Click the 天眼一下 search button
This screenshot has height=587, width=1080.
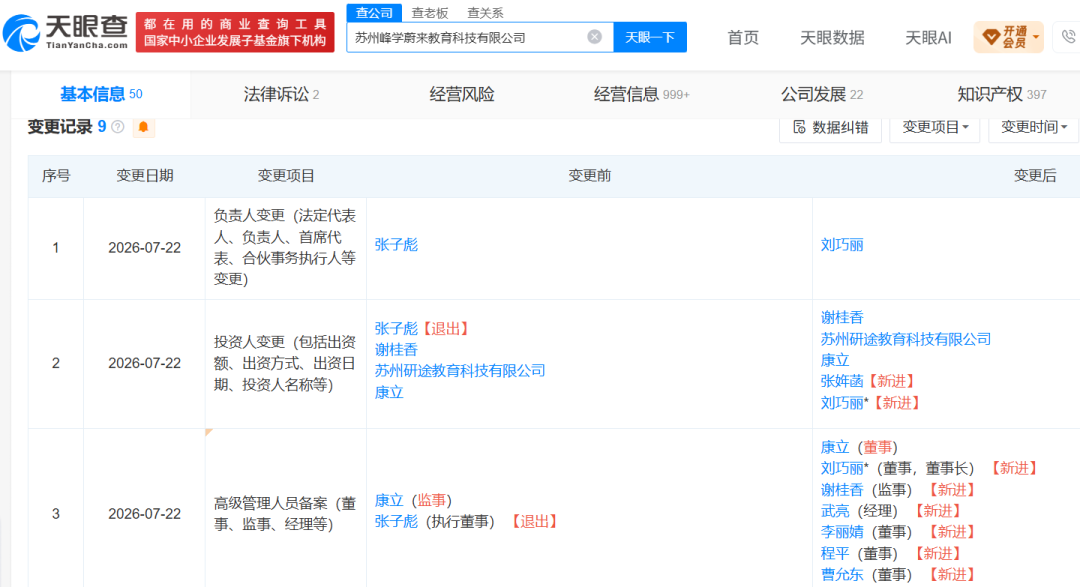650,37
